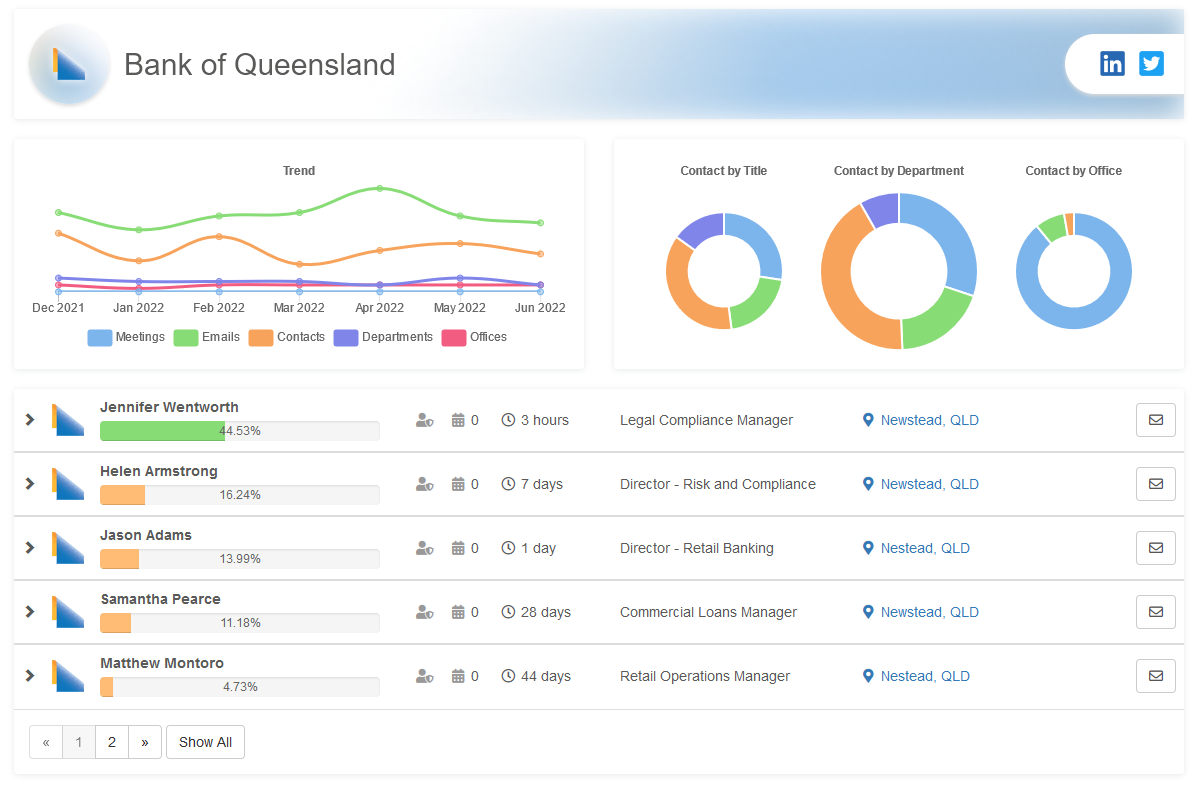The width and height of the screenshot is (1195, 786).
Task: Open Newstead, QLD location for Helen Armstrong
Action: click(921, 484)
